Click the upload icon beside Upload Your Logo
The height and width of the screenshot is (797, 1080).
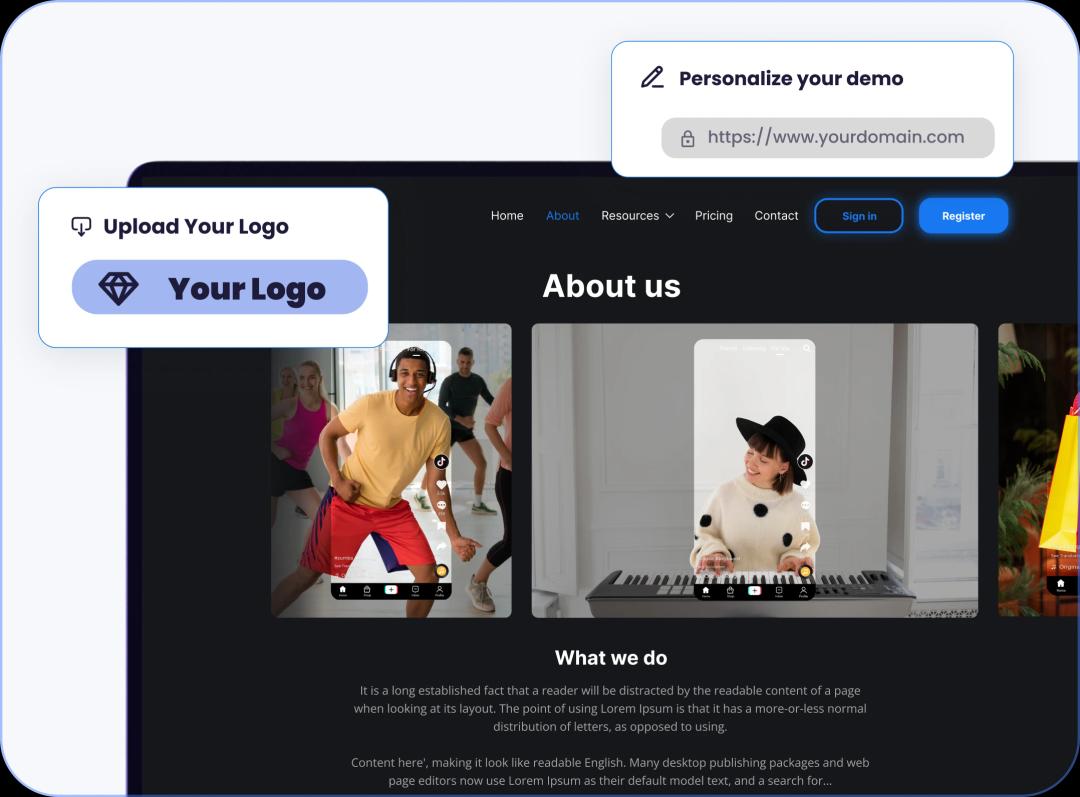[81, 226]
